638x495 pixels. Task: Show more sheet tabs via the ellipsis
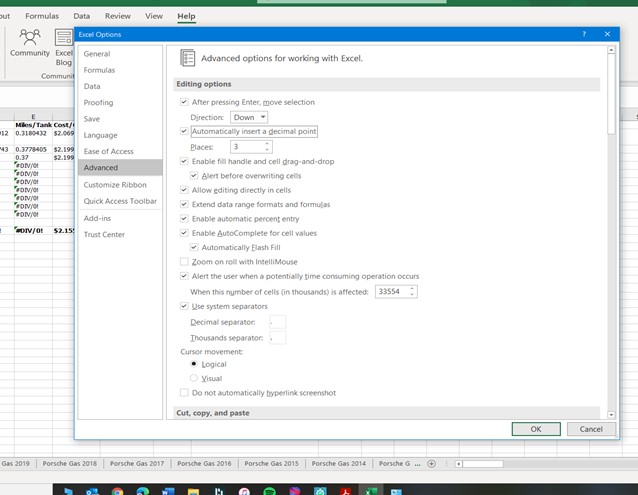pyautogui.click(x=417, y=464)
